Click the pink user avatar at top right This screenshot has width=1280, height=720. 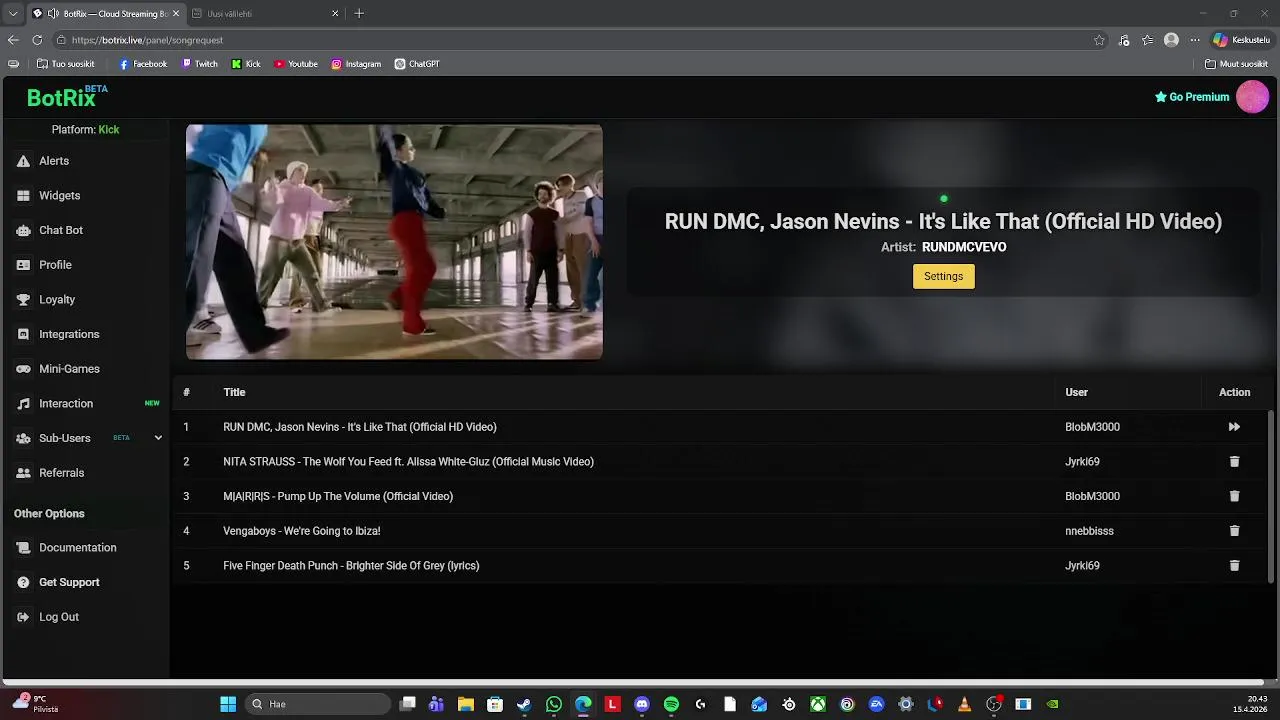1252,97
